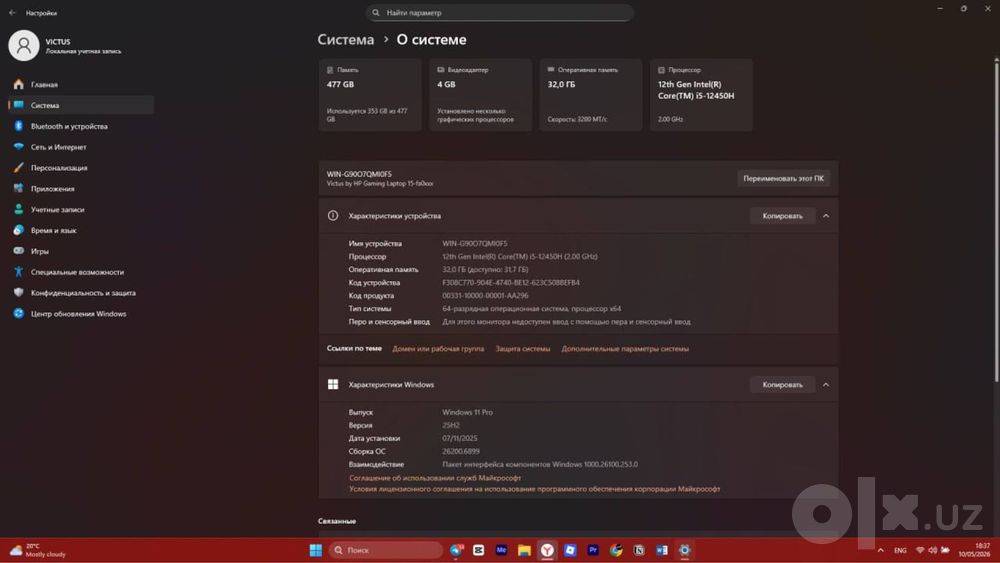1000x563 pixels.
Task: Collapse Характеристики устройства section chevron
Action: [x=826, y=216]
